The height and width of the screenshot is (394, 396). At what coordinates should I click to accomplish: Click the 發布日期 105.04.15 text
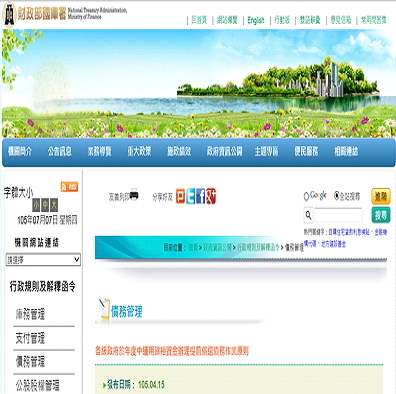[135, 385]
